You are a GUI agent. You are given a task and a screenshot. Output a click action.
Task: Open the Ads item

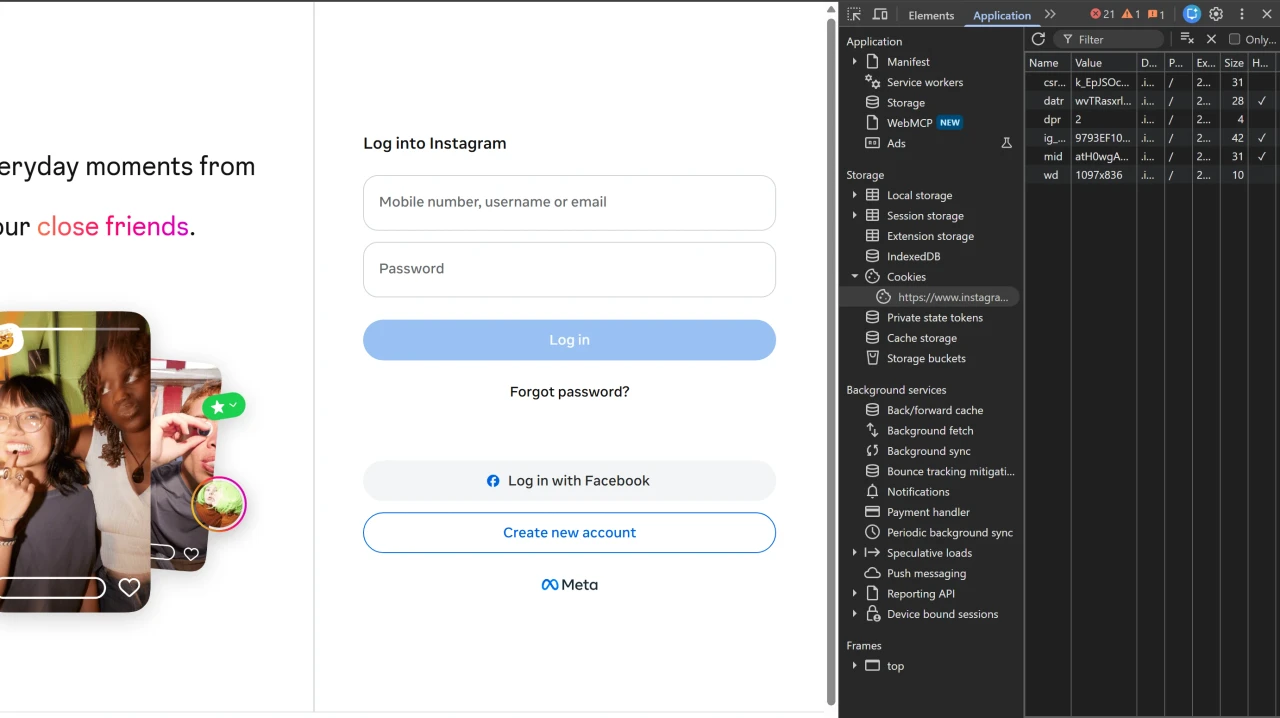click(x=896, y=143)
